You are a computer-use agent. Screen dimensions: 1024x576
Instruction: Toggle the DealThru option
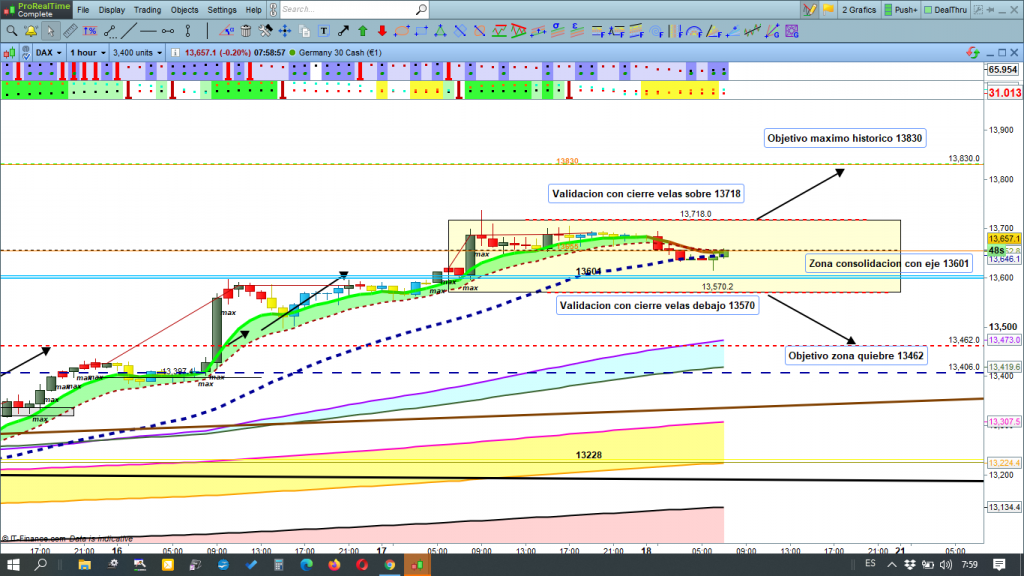click(x=948, y=10)
